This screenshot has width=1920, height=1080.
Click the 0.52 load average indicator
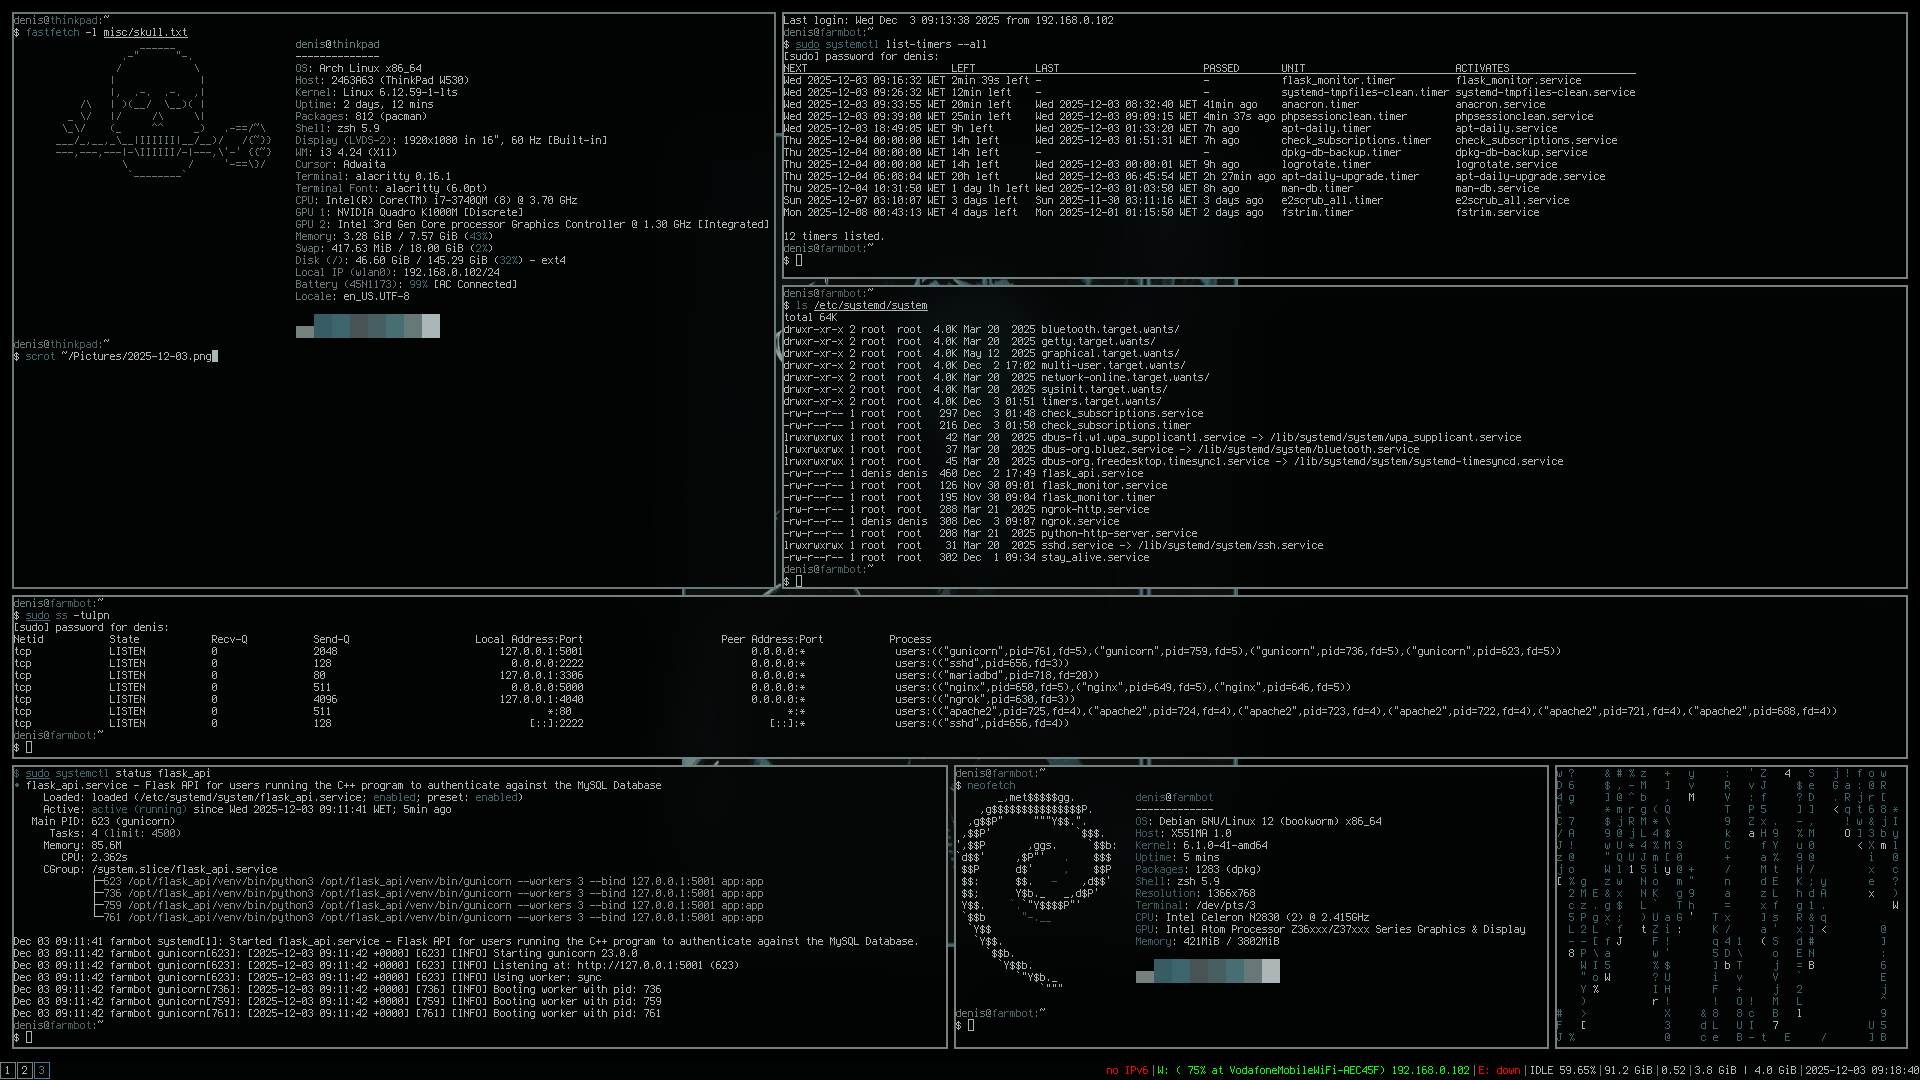(1672, 1070)
